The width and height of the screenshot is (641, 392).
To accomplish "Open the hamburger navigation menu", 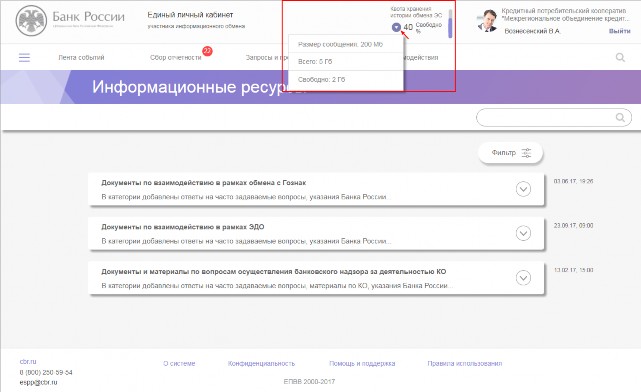I will pyautogui.click(x=25, y=57).
